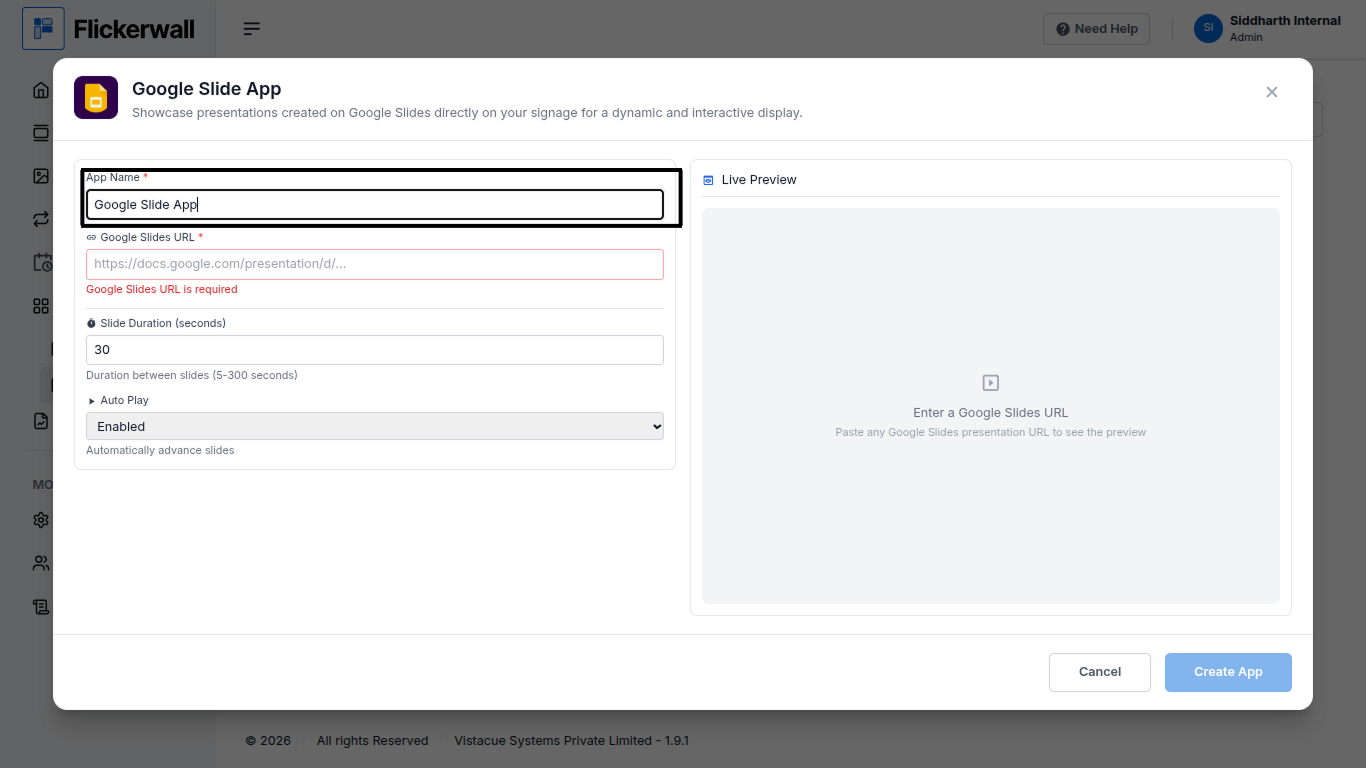Click the Create App button
Viewport: 1366px width, 768px height.
tap(1228, 672)
